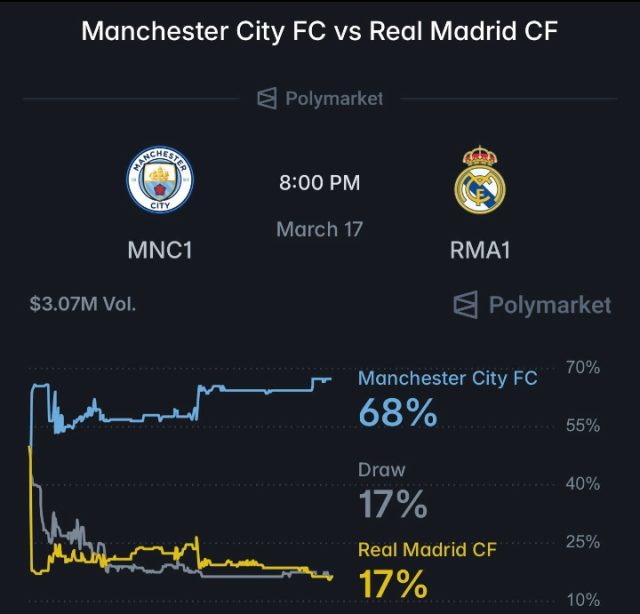640x614 pixels.
Task: Click the March 17 match date
Action: pos(320,229)
